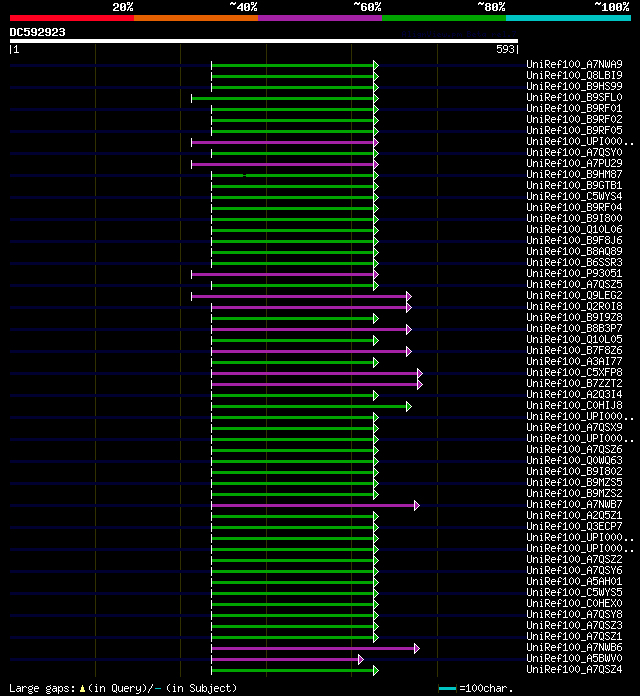Open the UniRef100_Q8LBI9 hit label
The height and width of the screenshot is (696, 640).
pos(574,75)
